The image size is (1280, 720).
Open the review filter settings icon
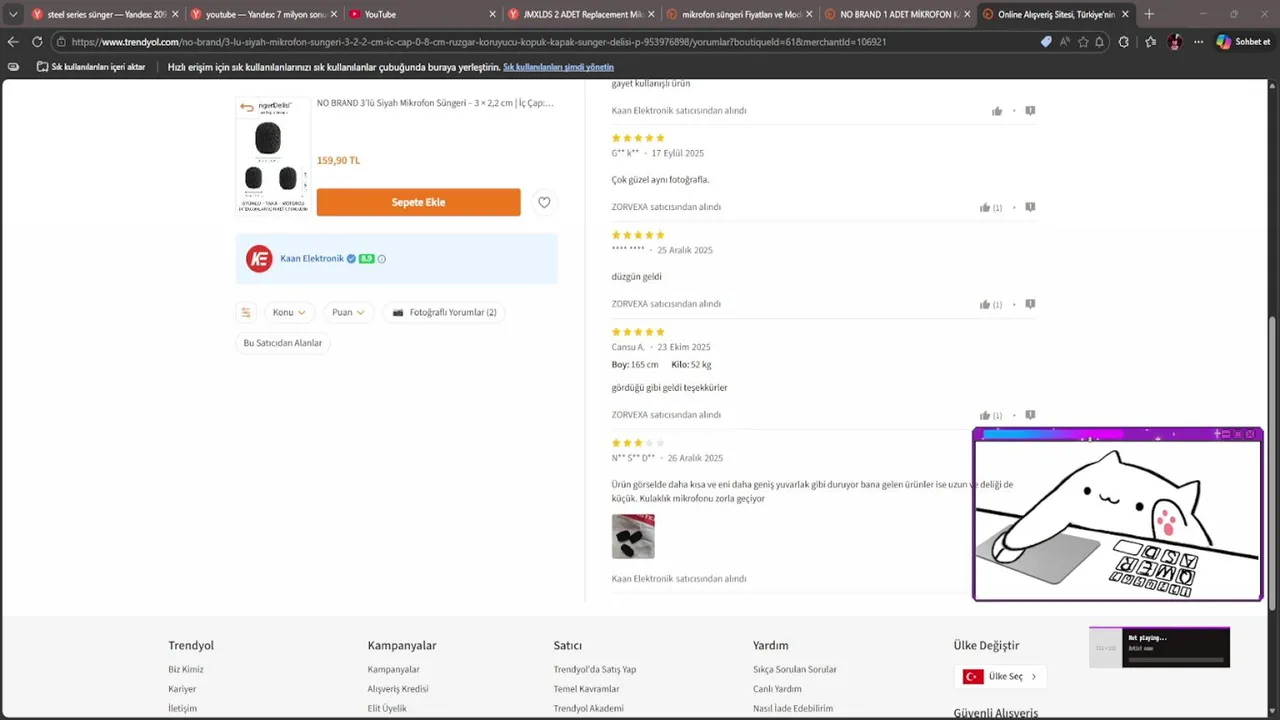click(246, 312)
